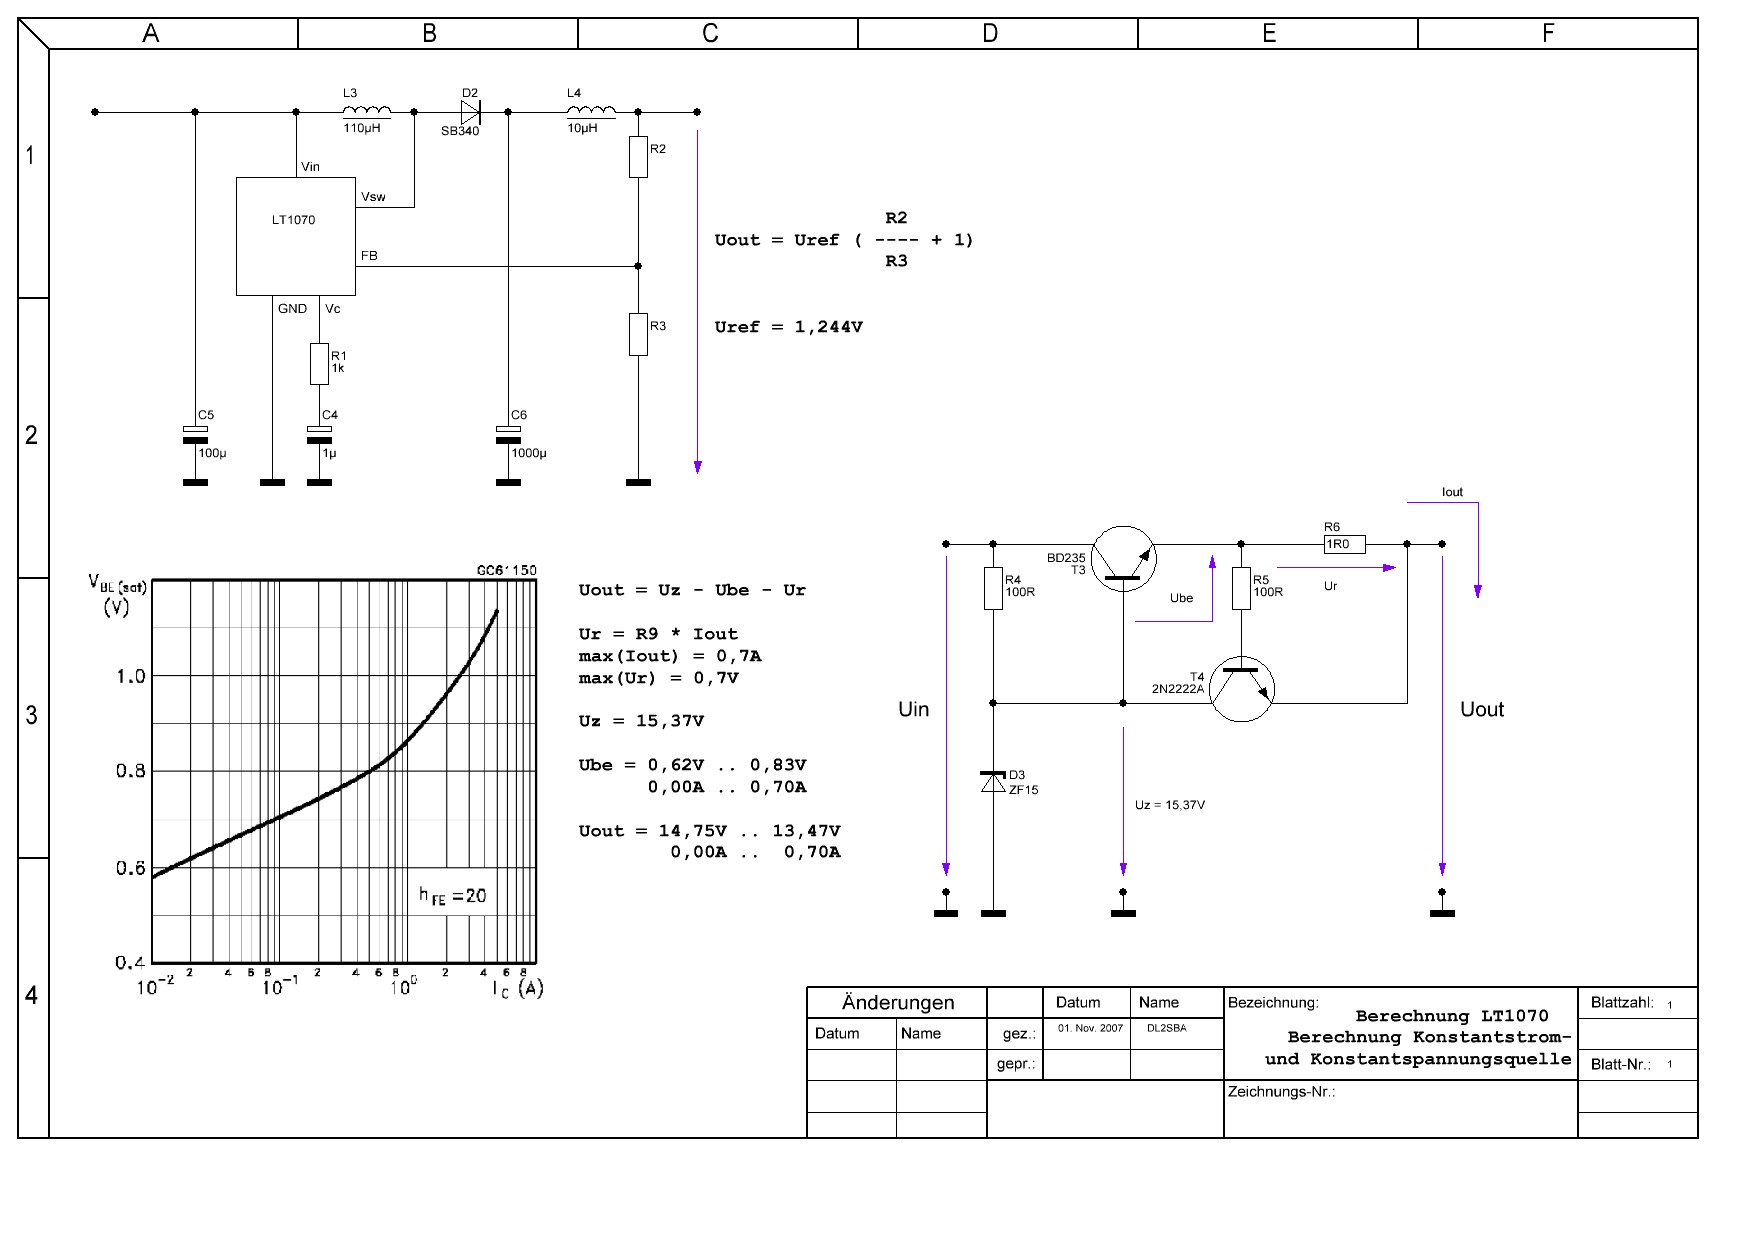Click capacitor C4 1µ symbol

[319, 434]
